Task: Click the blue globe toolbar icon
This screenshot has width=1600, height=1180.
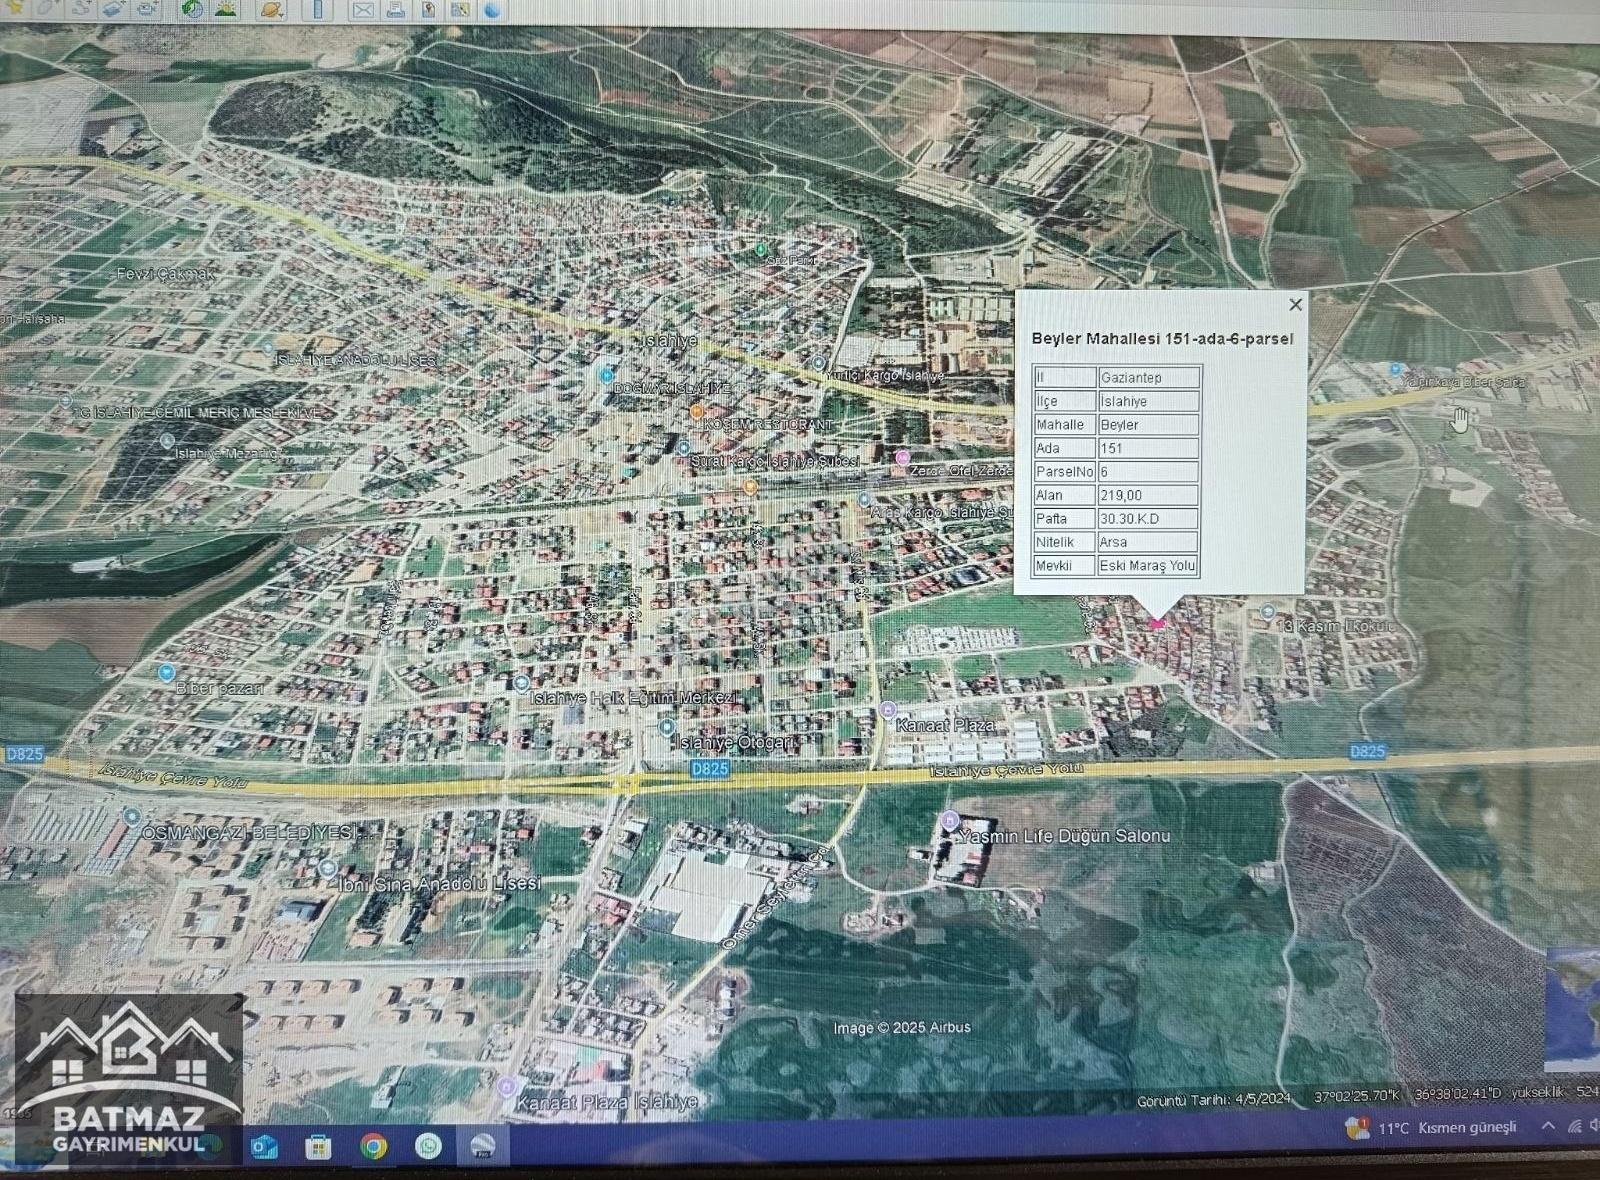Action: [x=492, y=10]
